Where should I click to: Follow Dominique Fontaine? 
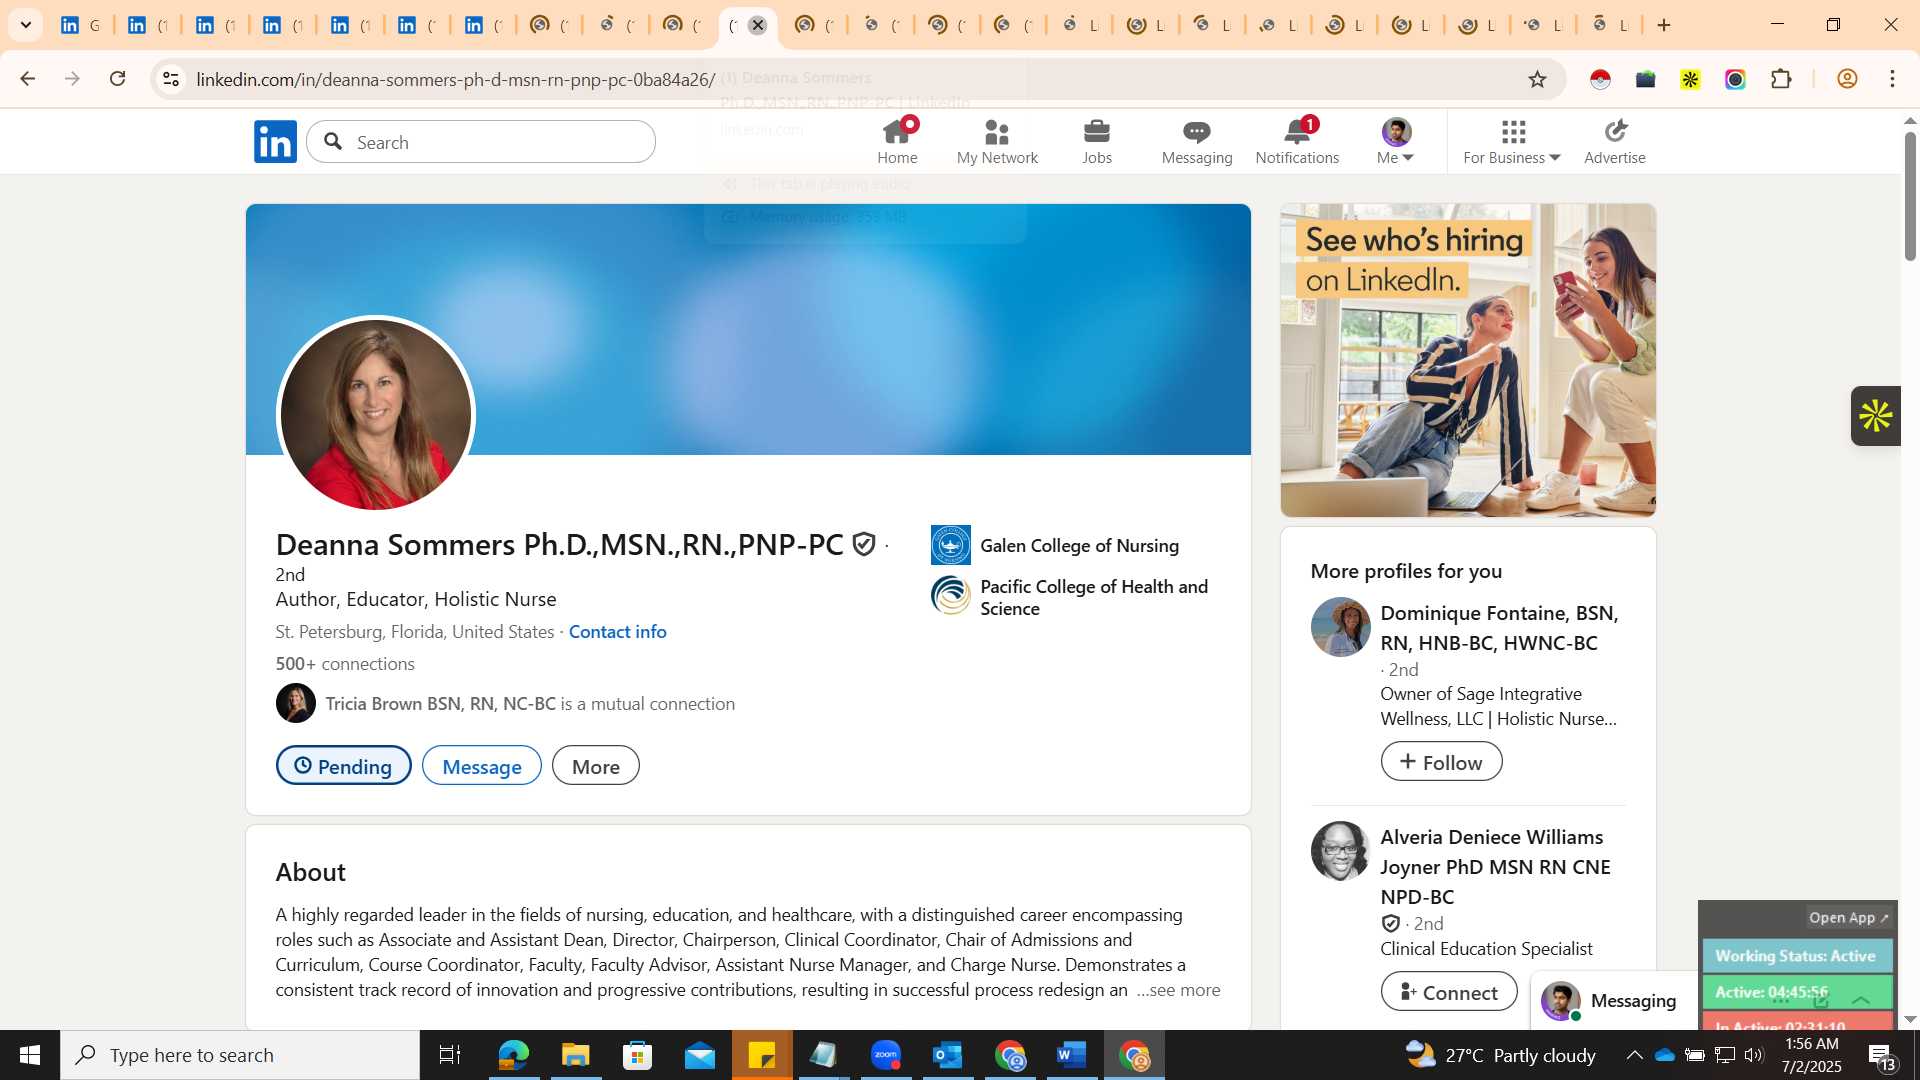click(x=1441, y=762)
